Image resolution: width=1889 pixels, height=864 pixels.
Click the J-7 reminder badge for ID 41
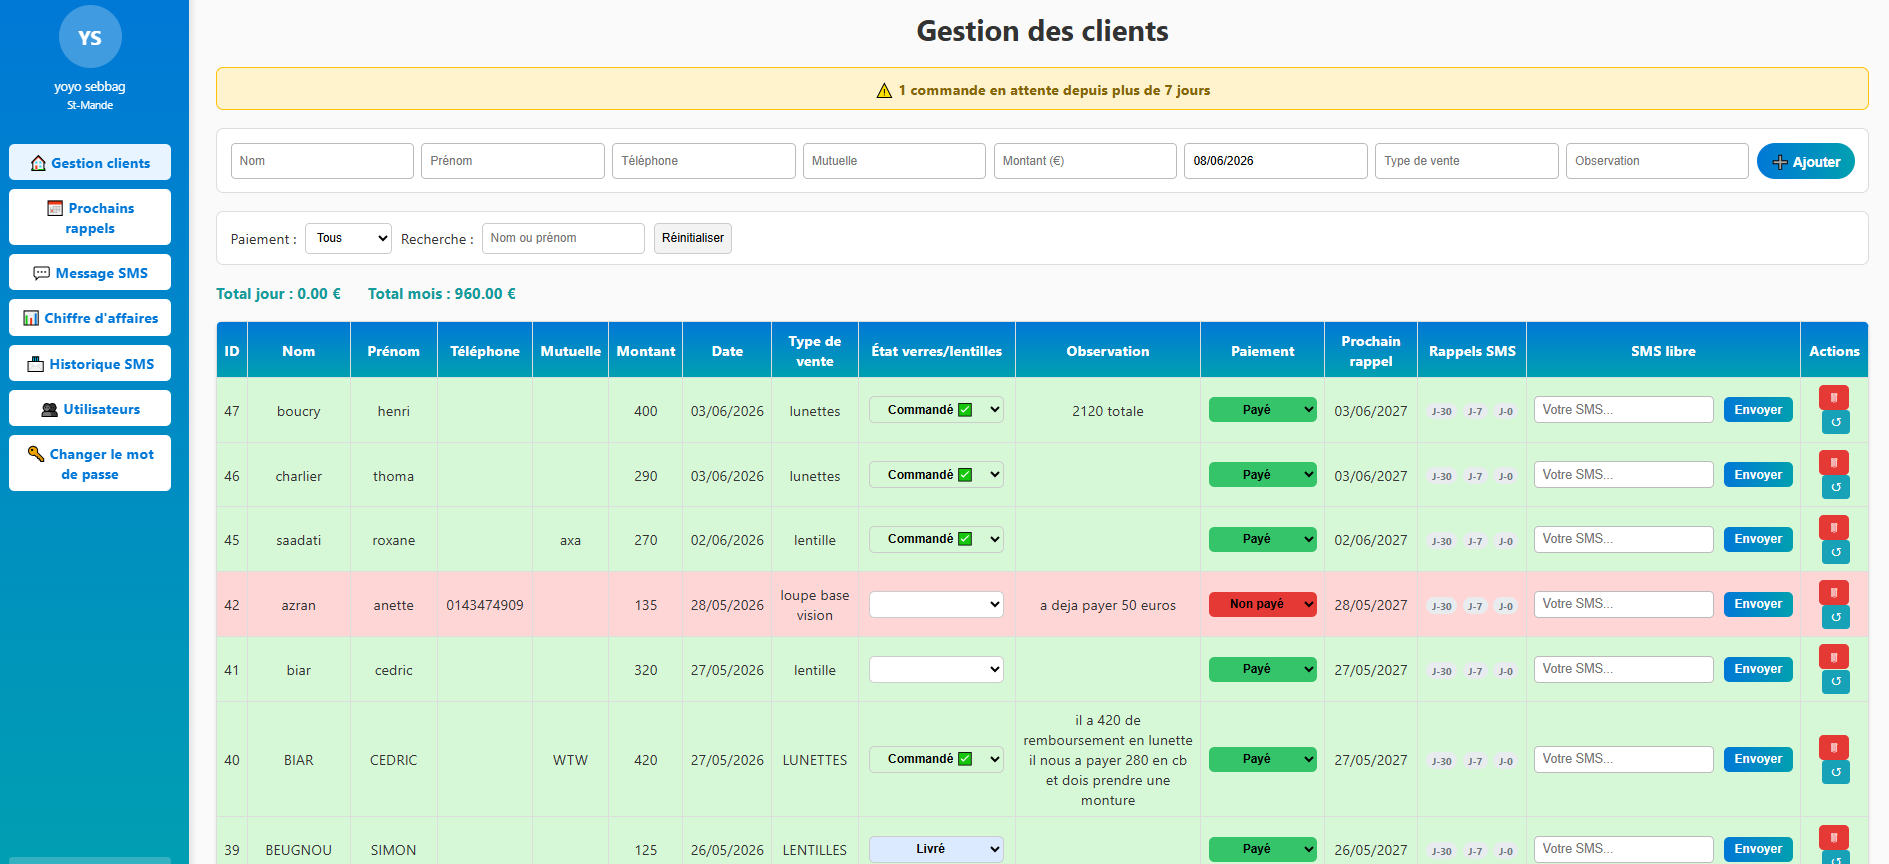tap(1475, 671)
